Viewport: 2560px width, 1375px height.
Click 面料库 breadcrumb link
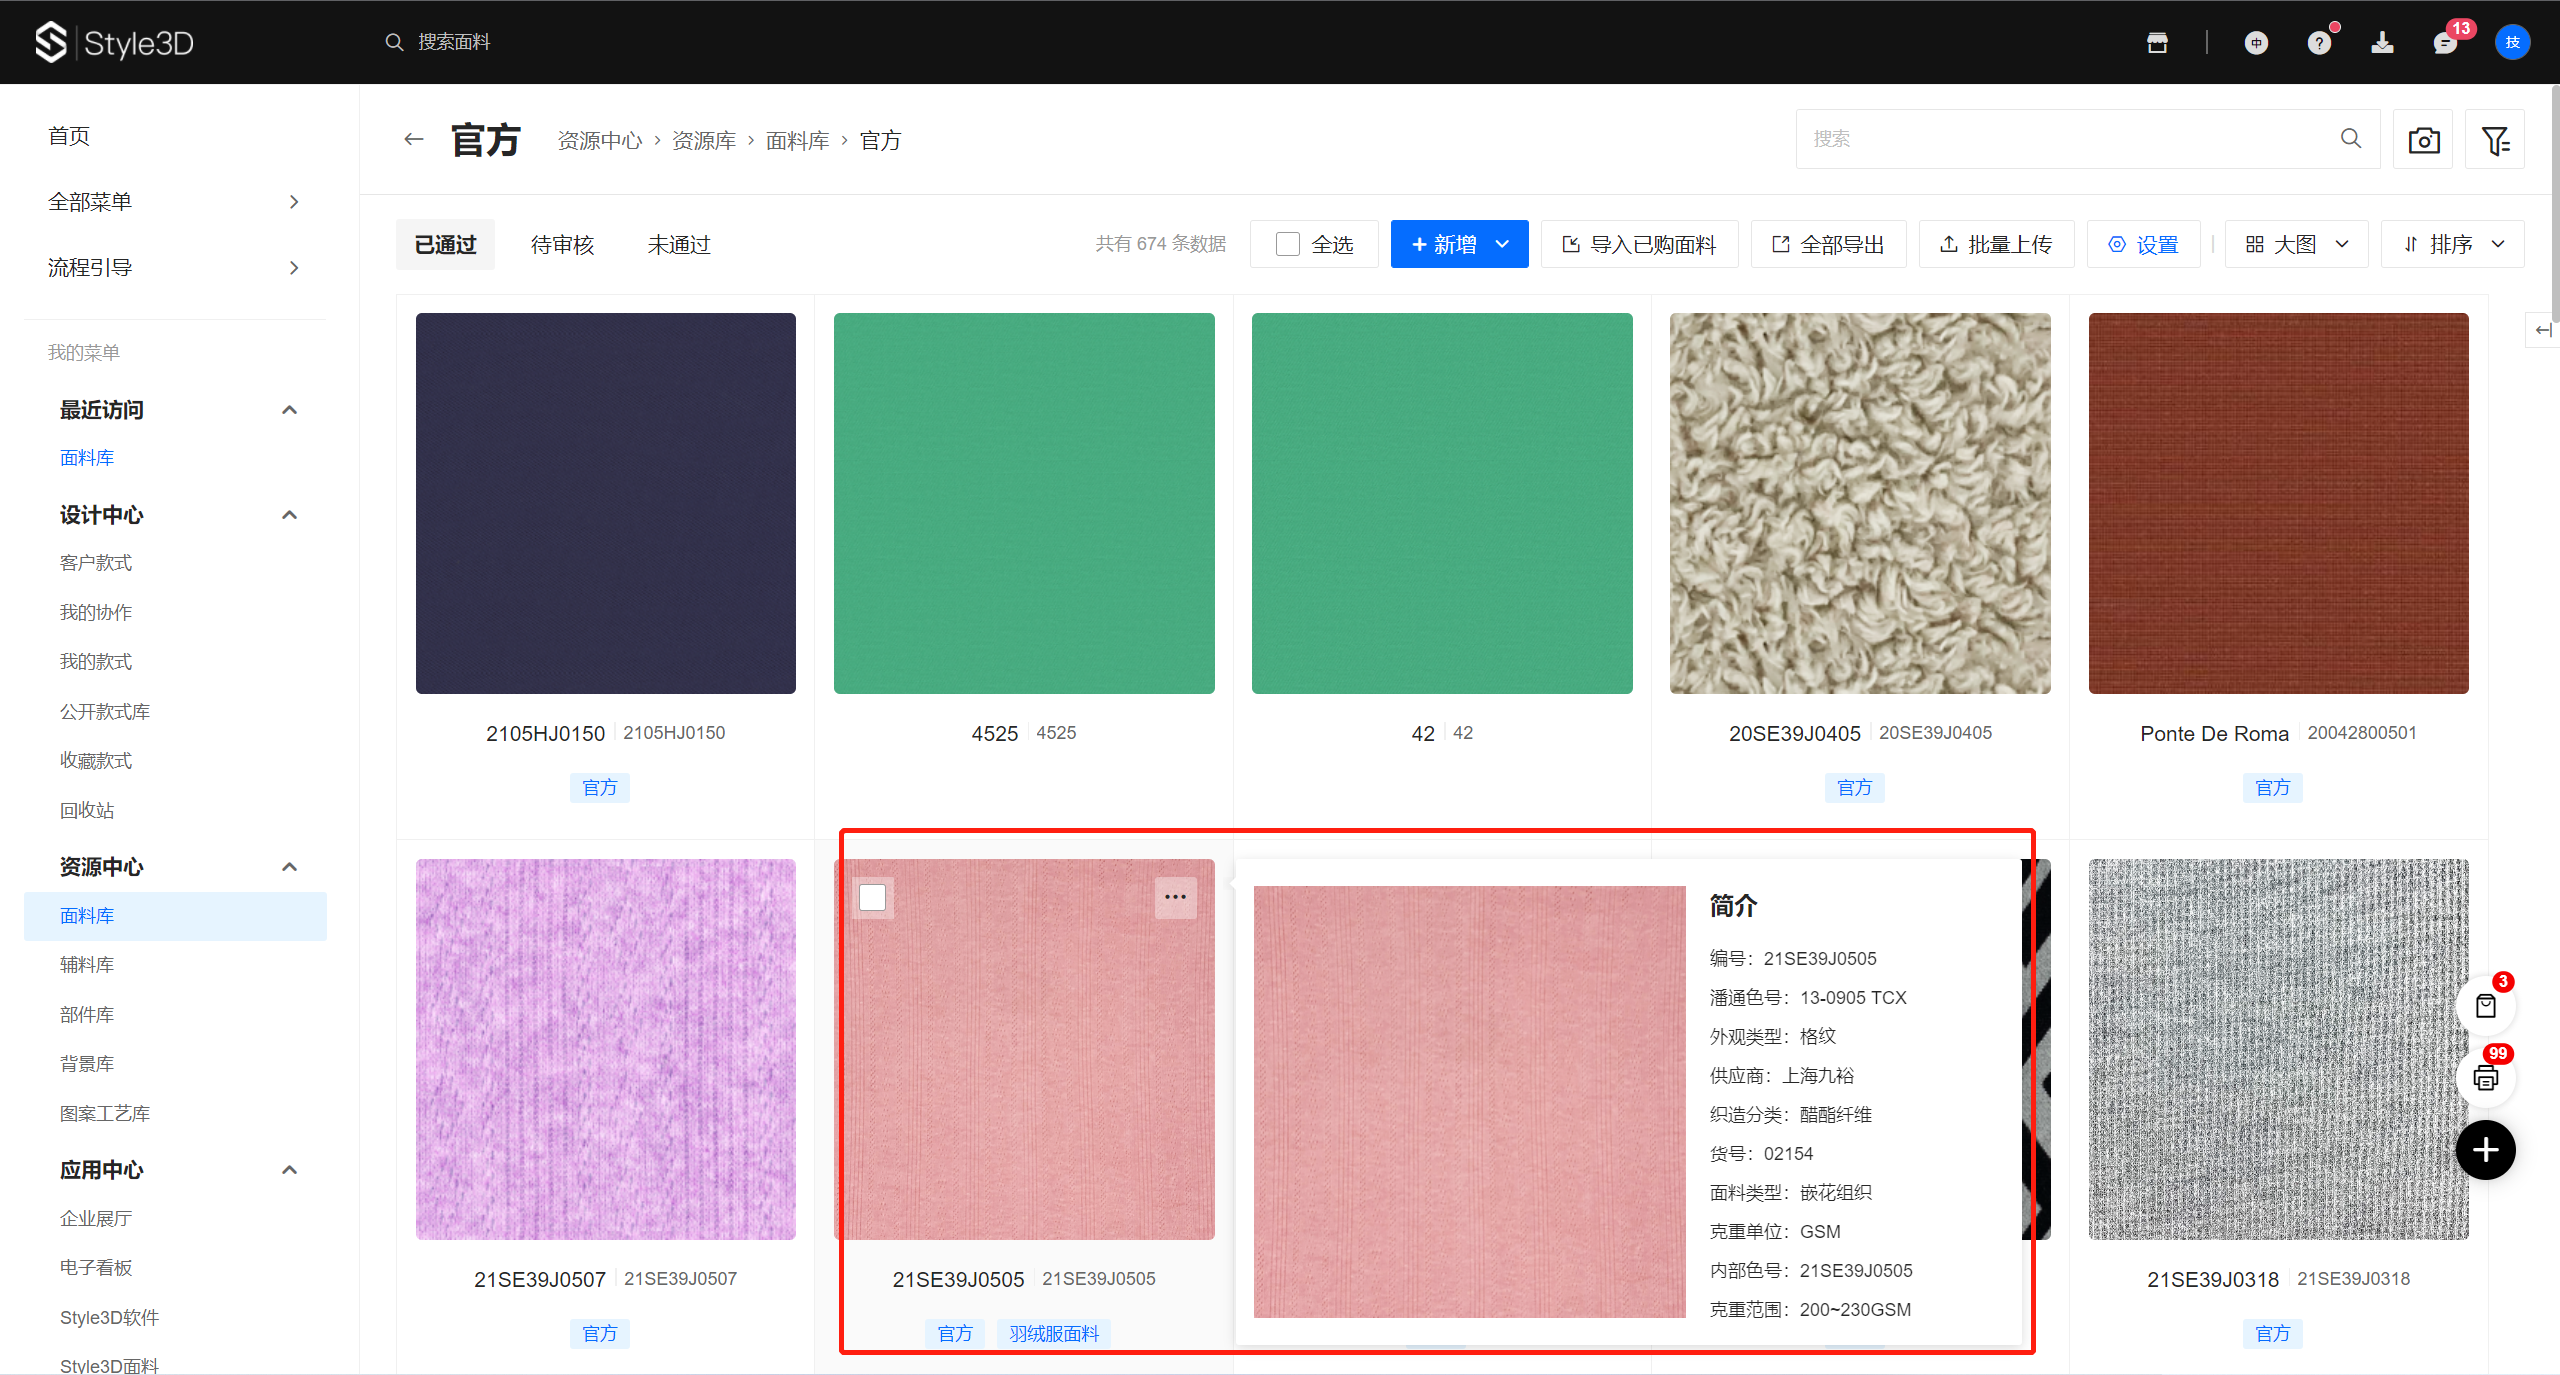(798, 141)
